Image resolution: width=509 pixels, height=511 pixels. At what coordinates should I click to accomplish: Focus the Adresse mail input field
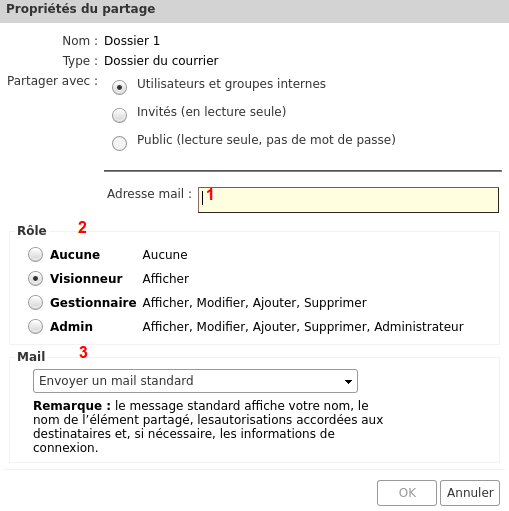[x=348, y=200]
